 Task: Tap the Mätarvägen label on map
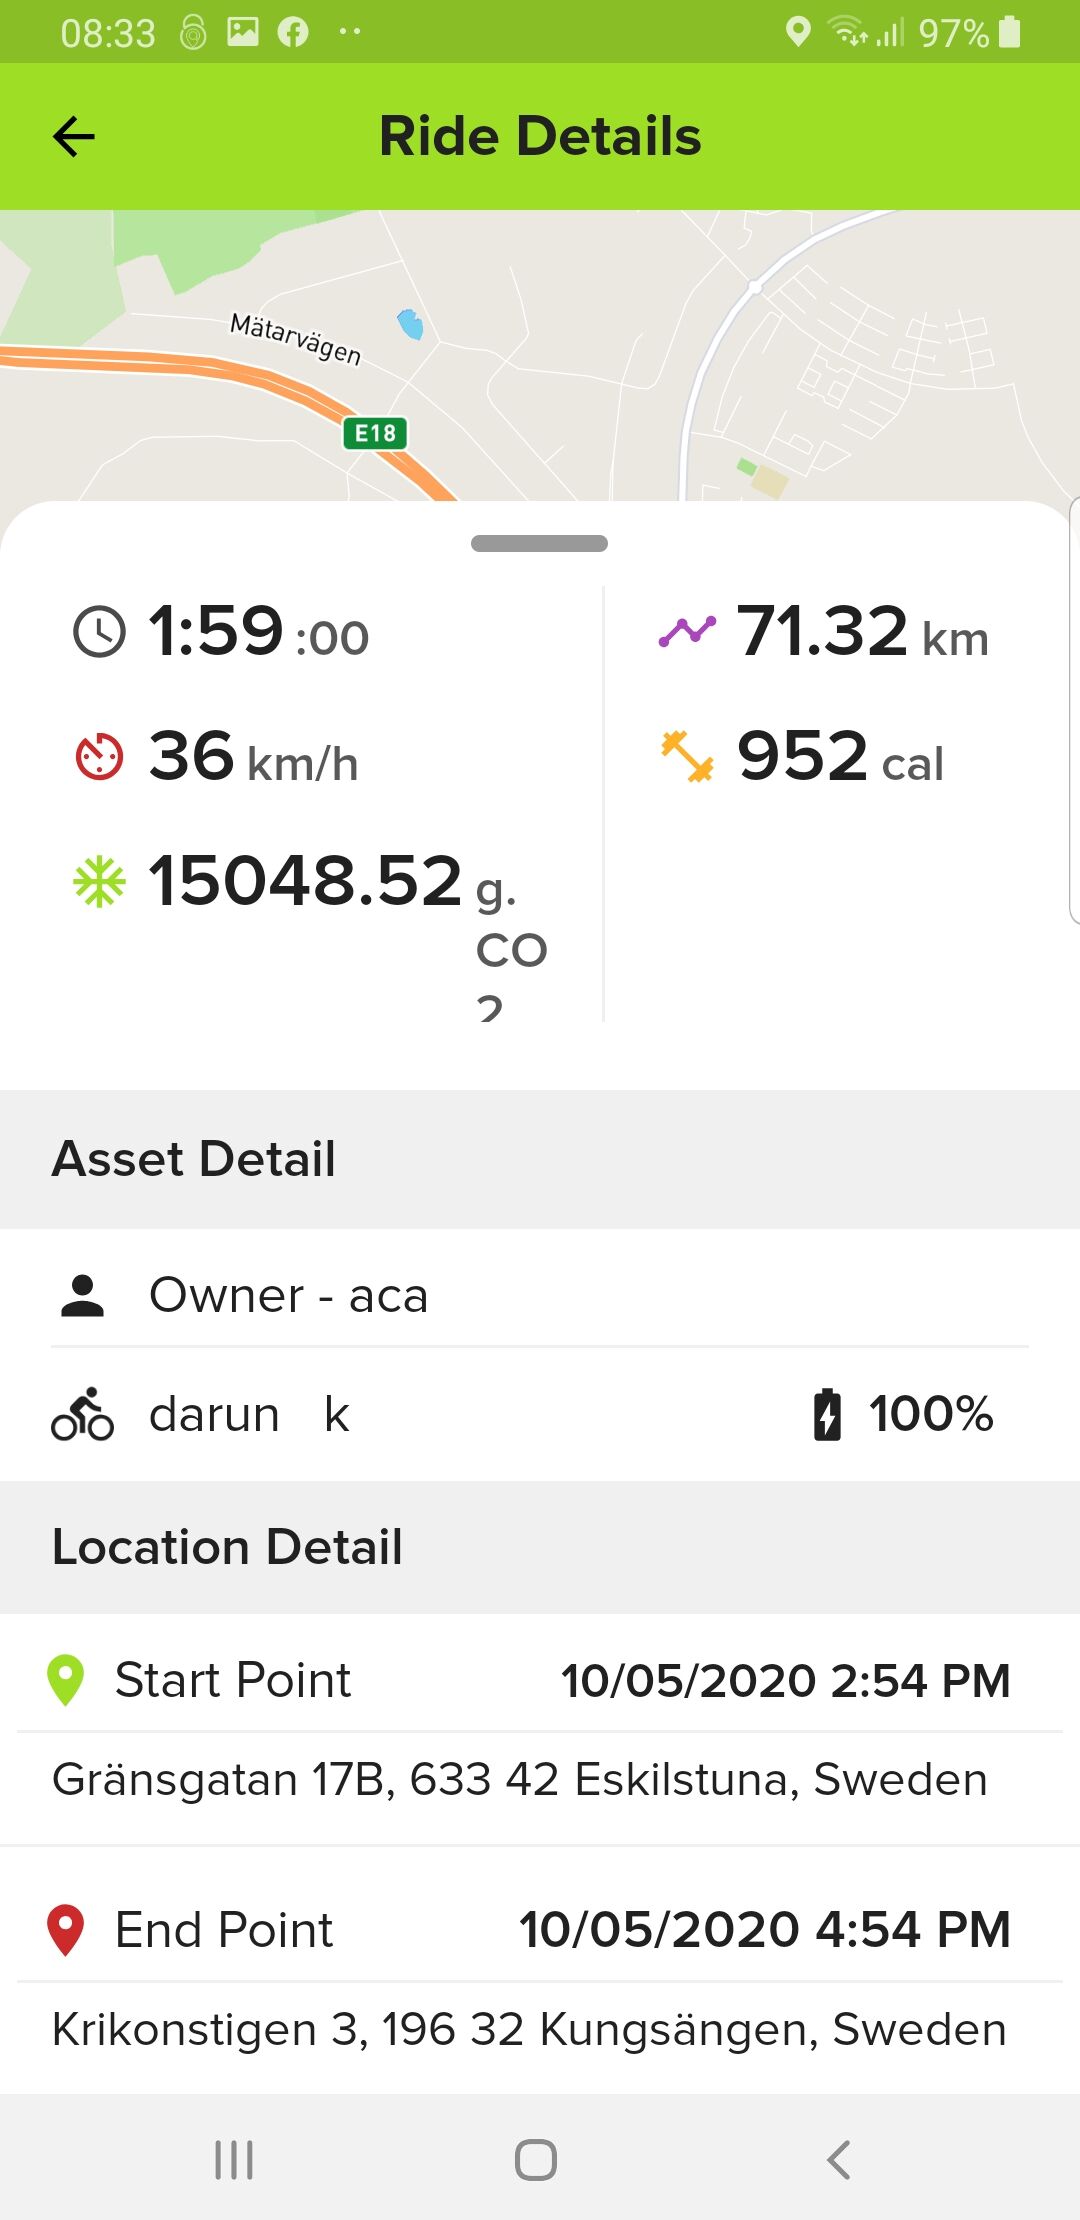pos(296,339)
